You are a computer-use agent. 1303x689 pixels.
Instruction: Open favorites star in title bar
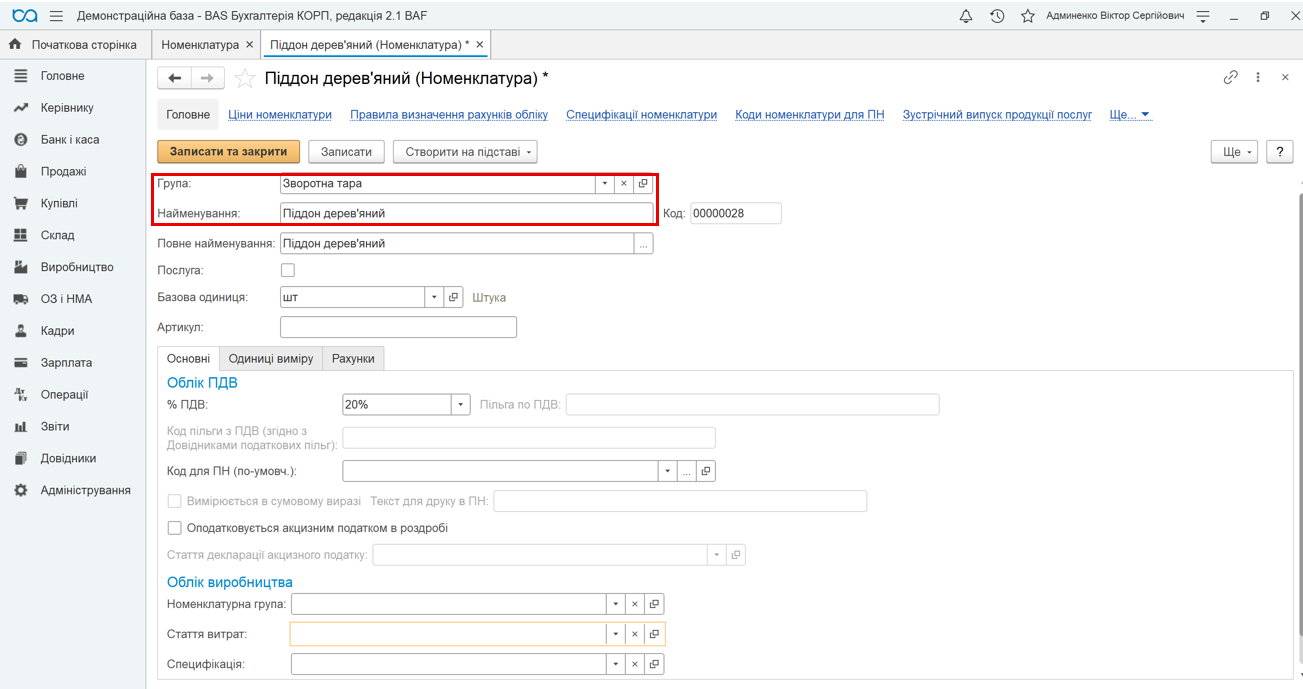pos(1028,16)
